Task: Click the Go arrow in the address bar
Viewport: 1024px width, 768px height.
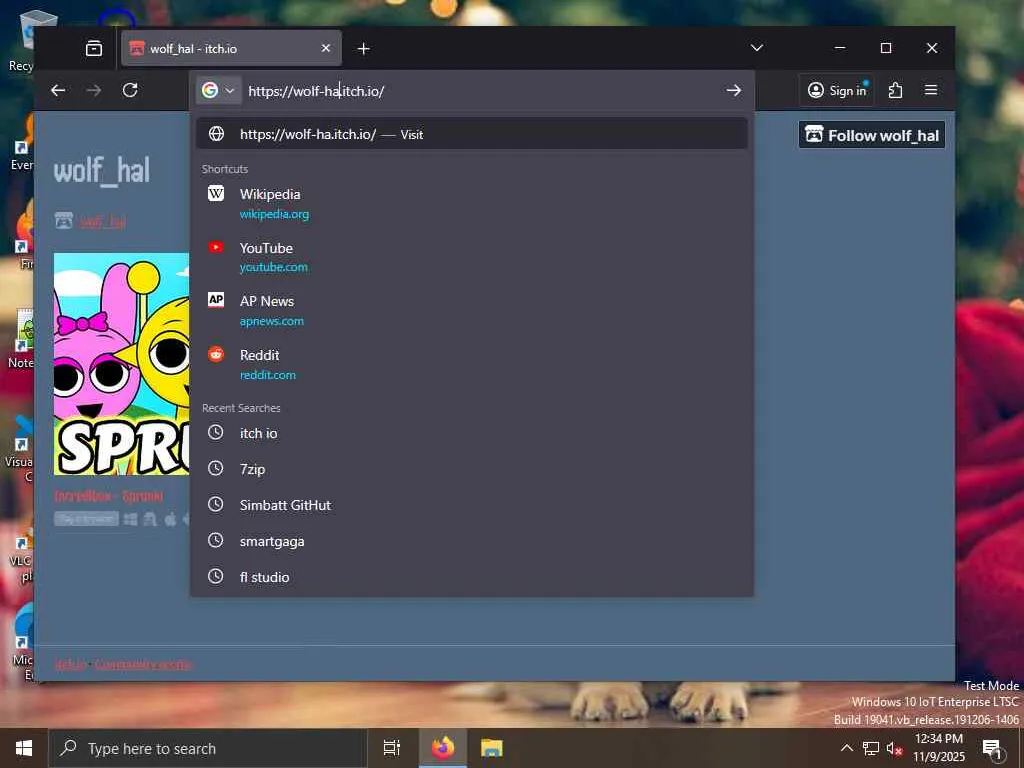Action: pos(733,90)
